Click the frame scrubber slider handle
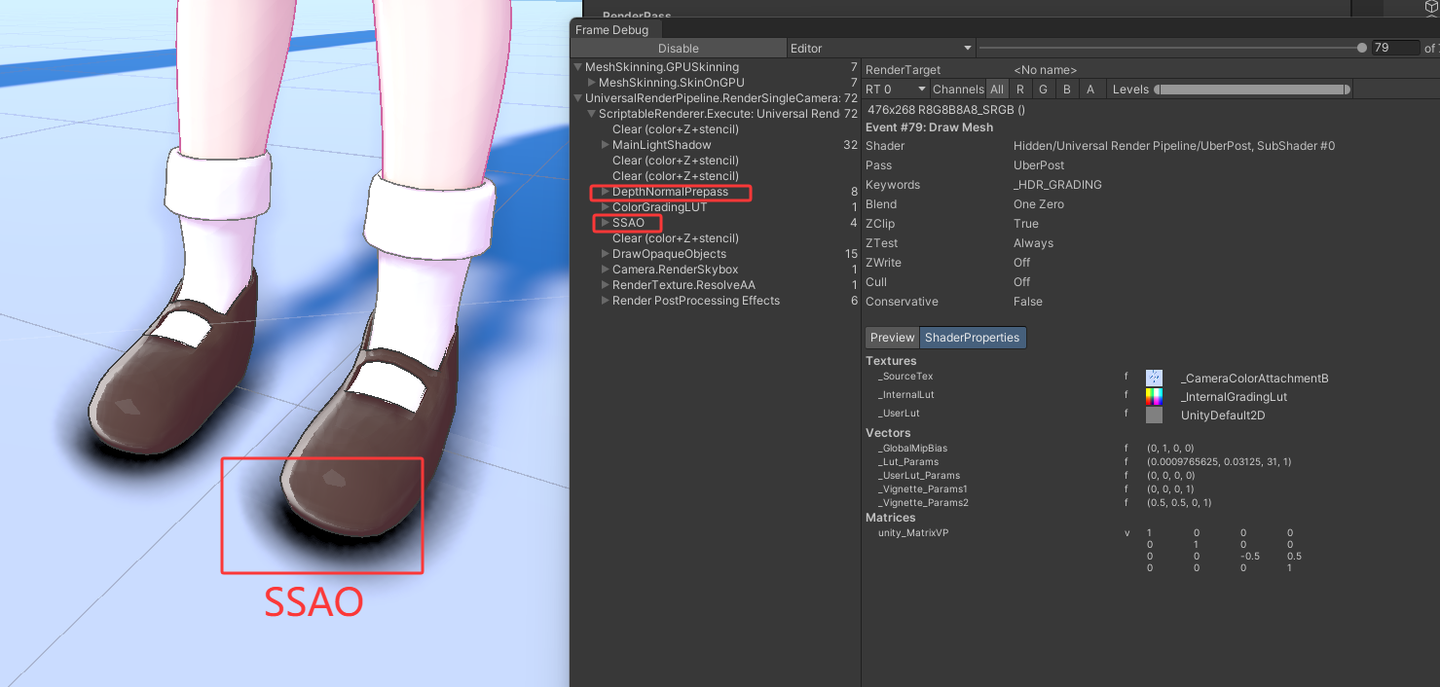This screenshot has height=687, width=1440. click(1362, 47)
